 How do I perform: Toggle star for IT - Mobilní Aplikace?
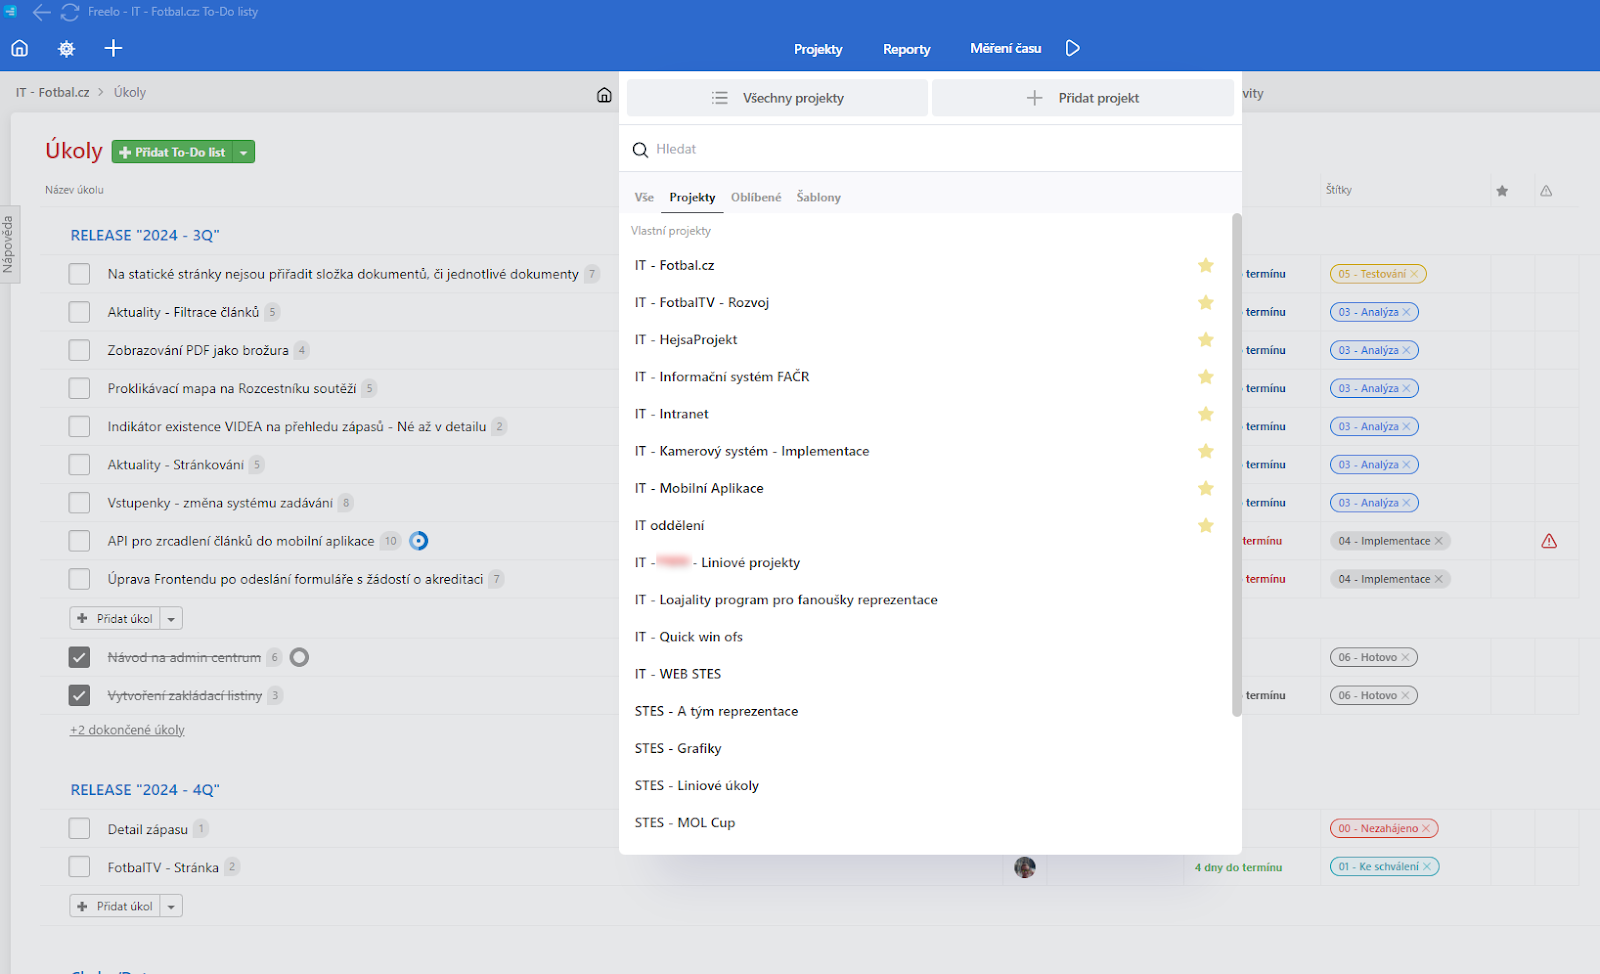click(x=1206, y=488)
